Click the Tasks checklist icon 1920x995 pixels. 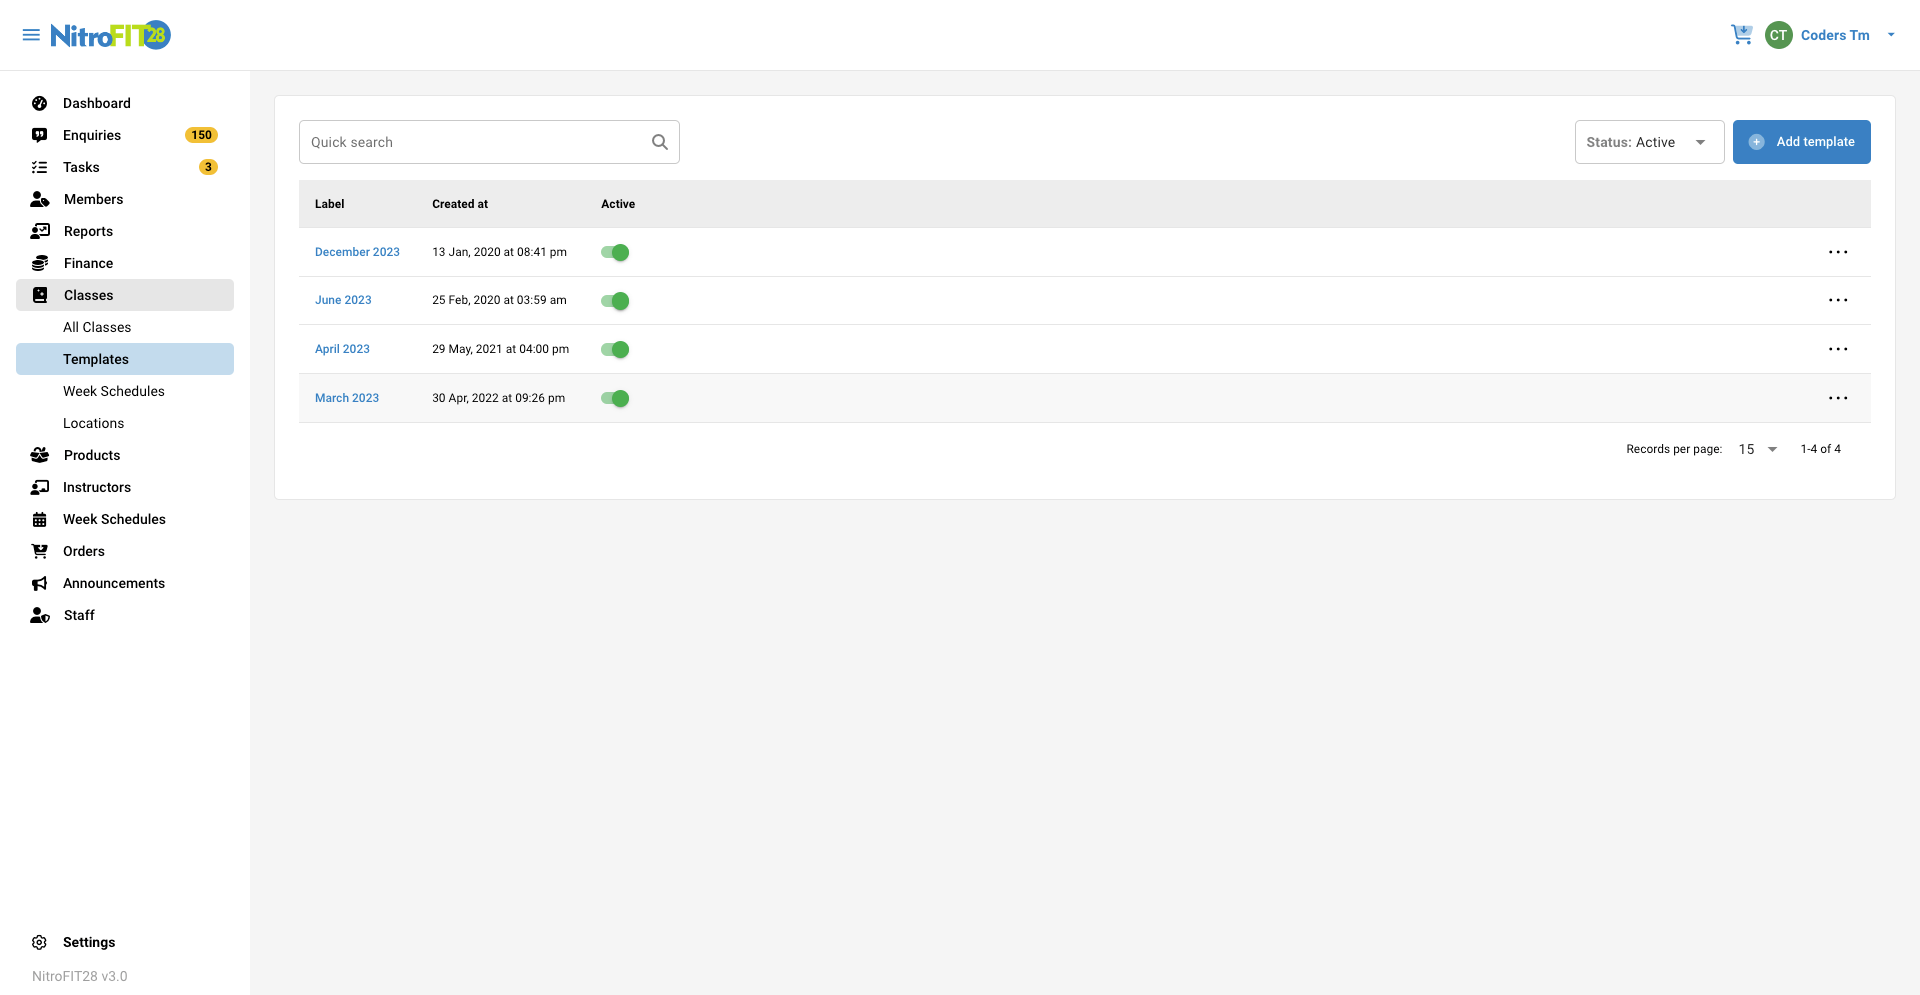coord(39,167)
